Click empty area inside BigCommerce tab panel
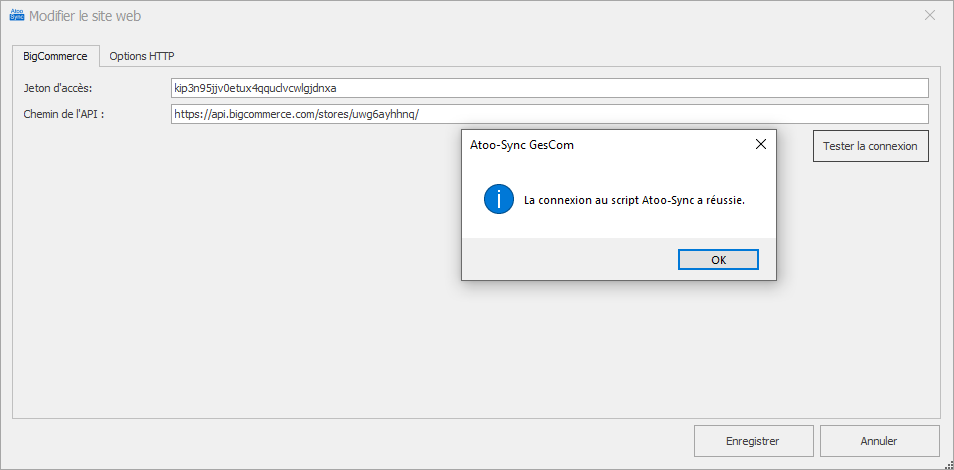Screen dimensions: 954x470 pyautogui.click(x=243, y=274)
